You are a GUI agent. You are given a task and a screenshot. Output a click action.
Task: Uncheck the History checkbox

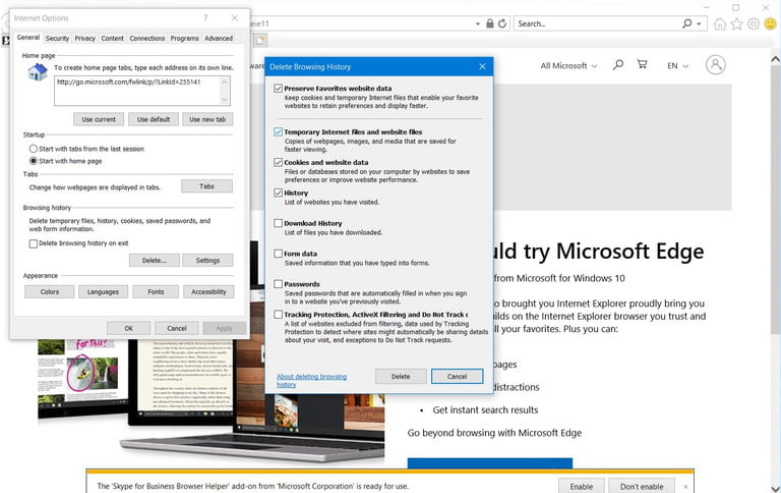278,193
